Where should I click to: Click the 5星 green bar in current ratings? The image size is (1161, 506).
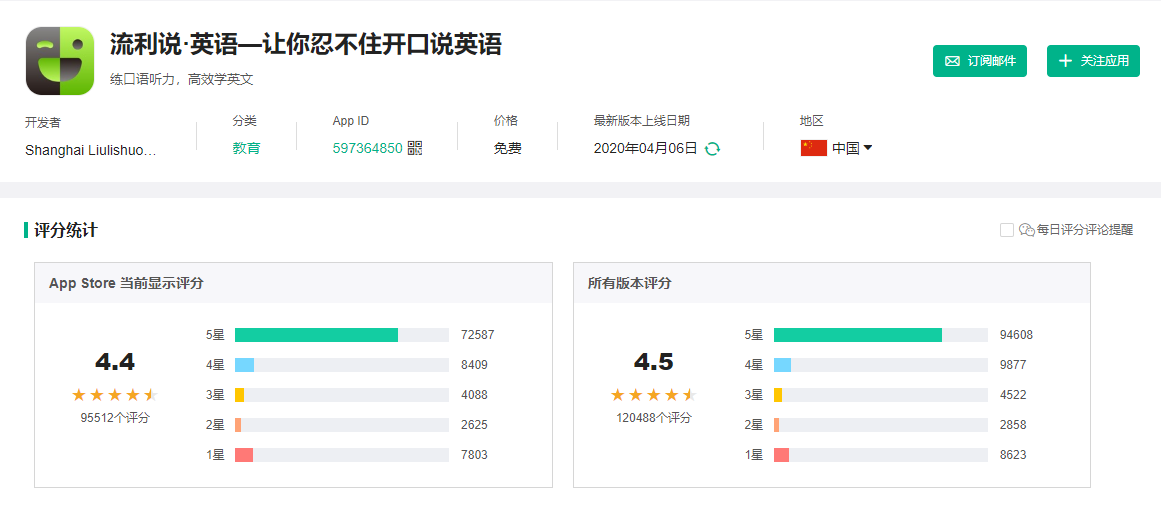pos(316,335)
